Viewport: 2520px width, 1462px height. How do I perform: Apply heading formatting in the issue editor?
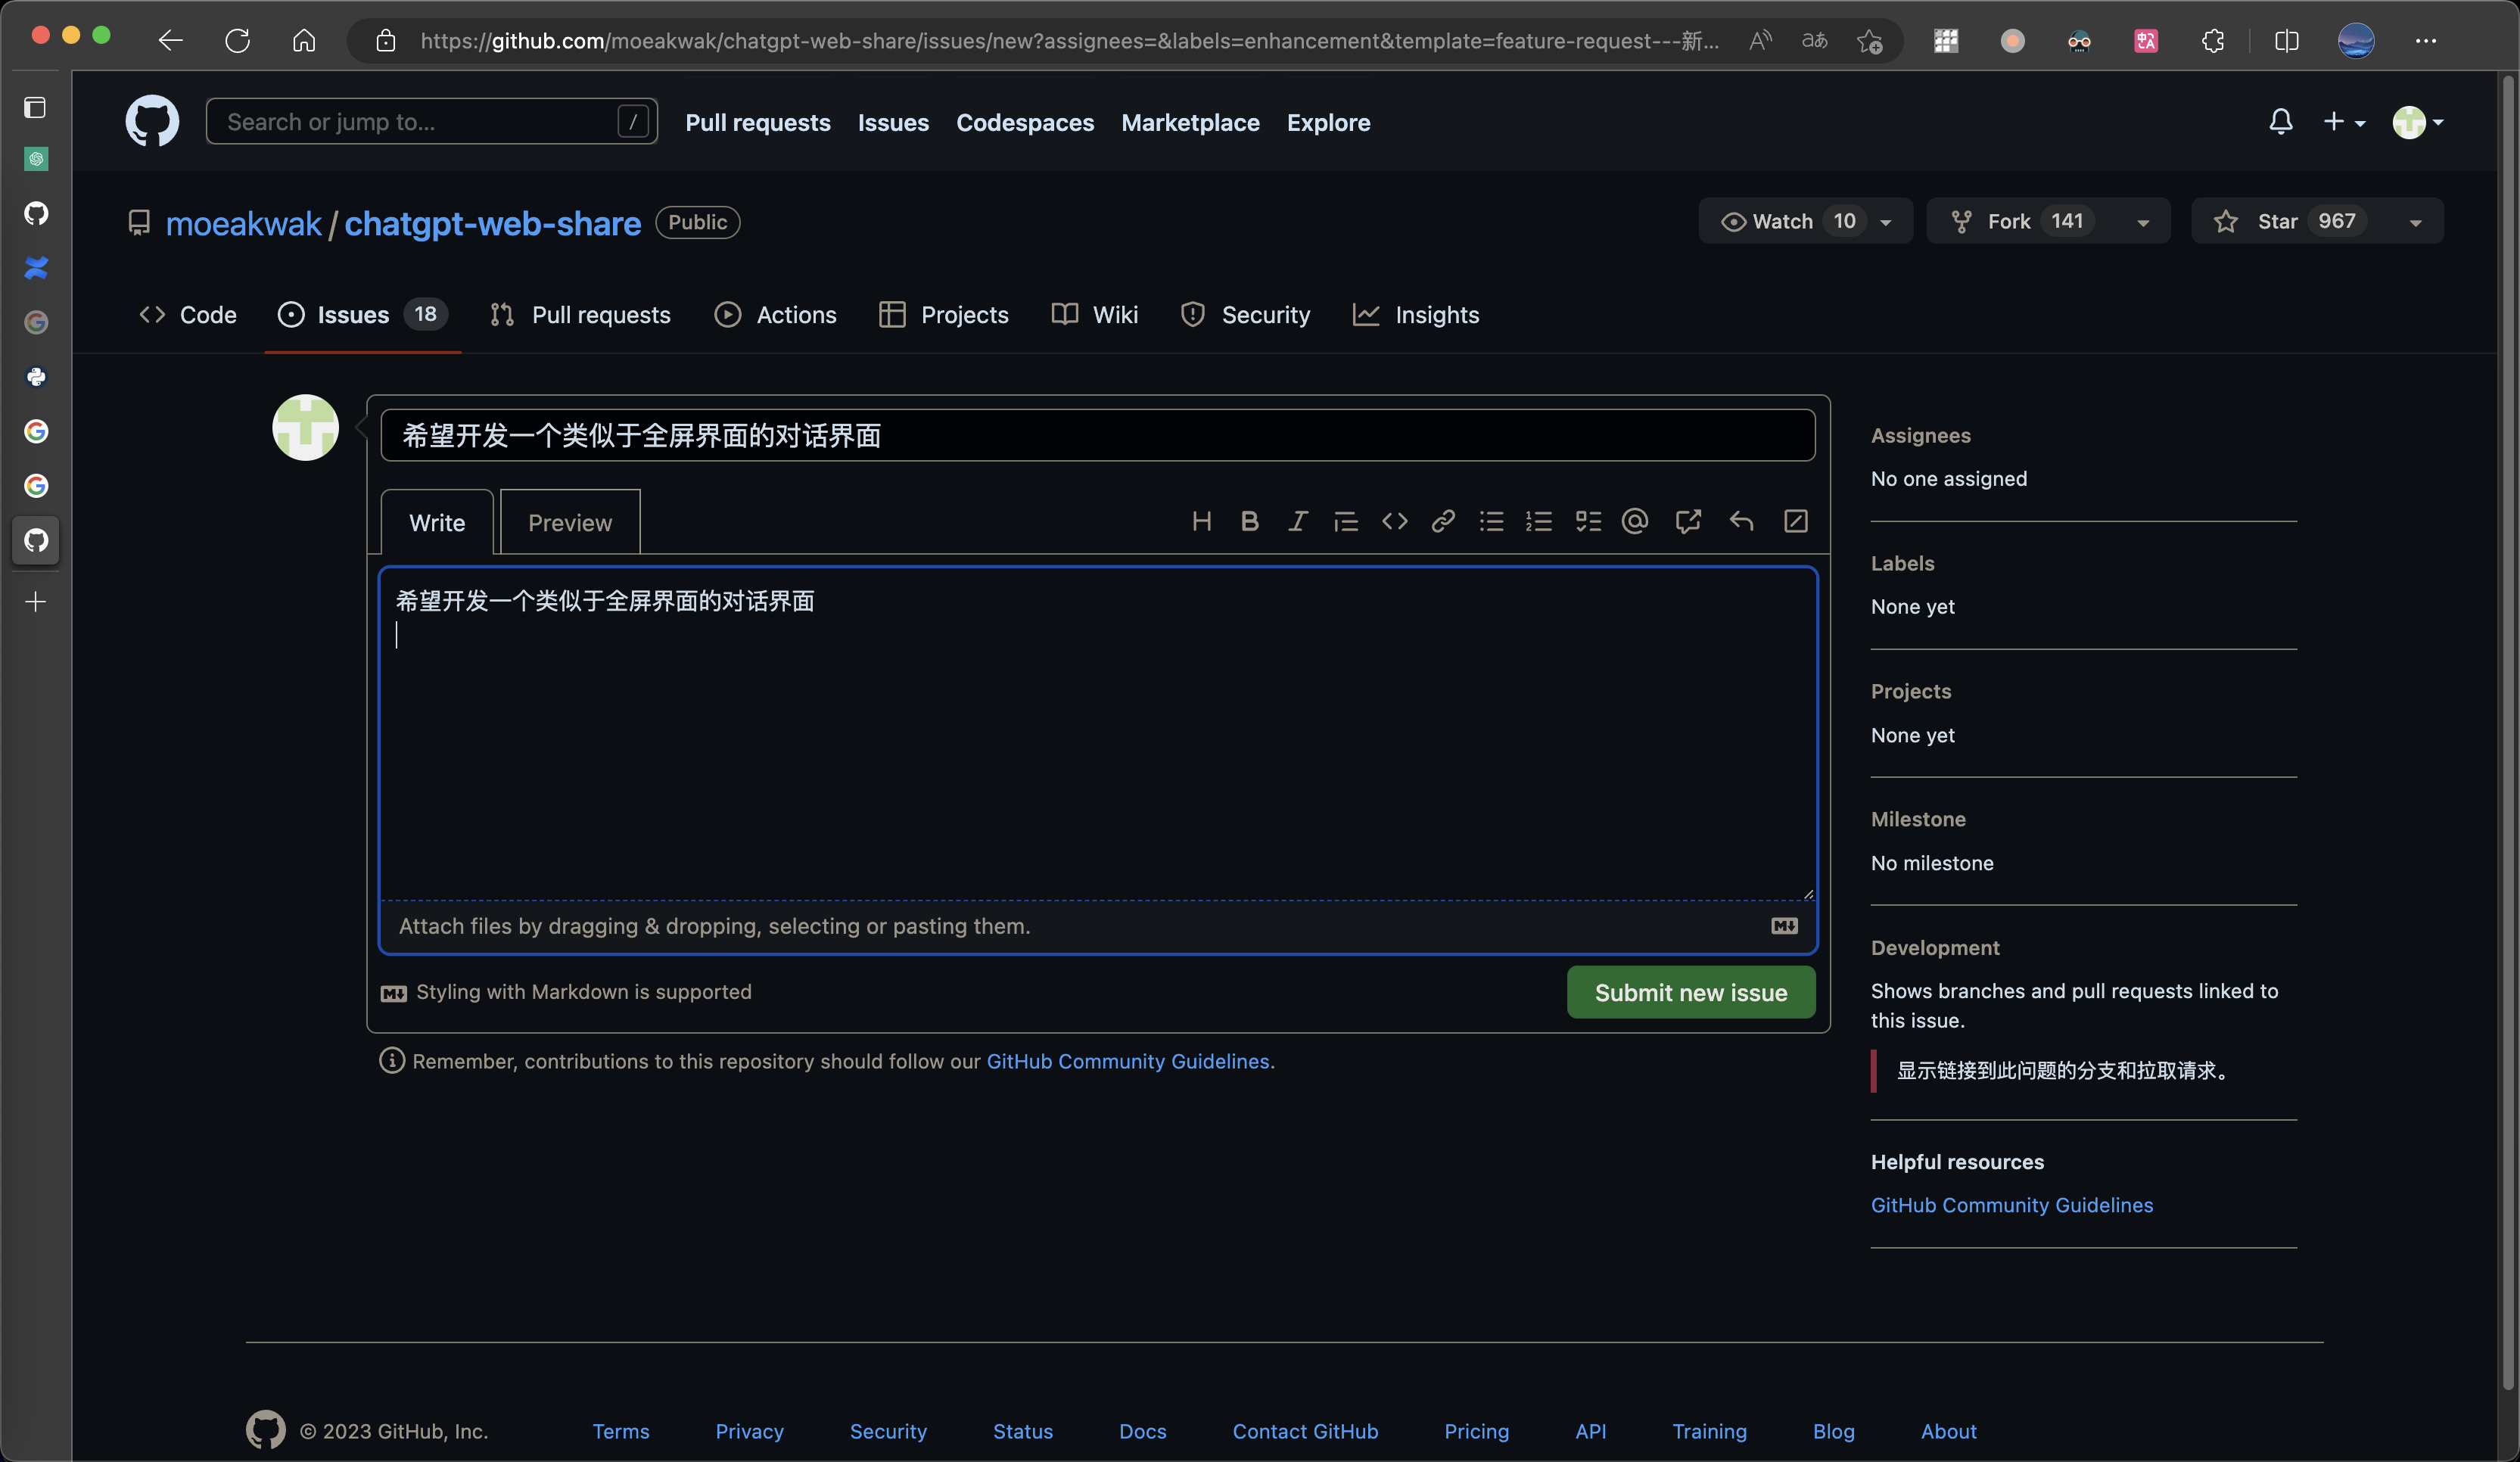(x=1202, y=521)
